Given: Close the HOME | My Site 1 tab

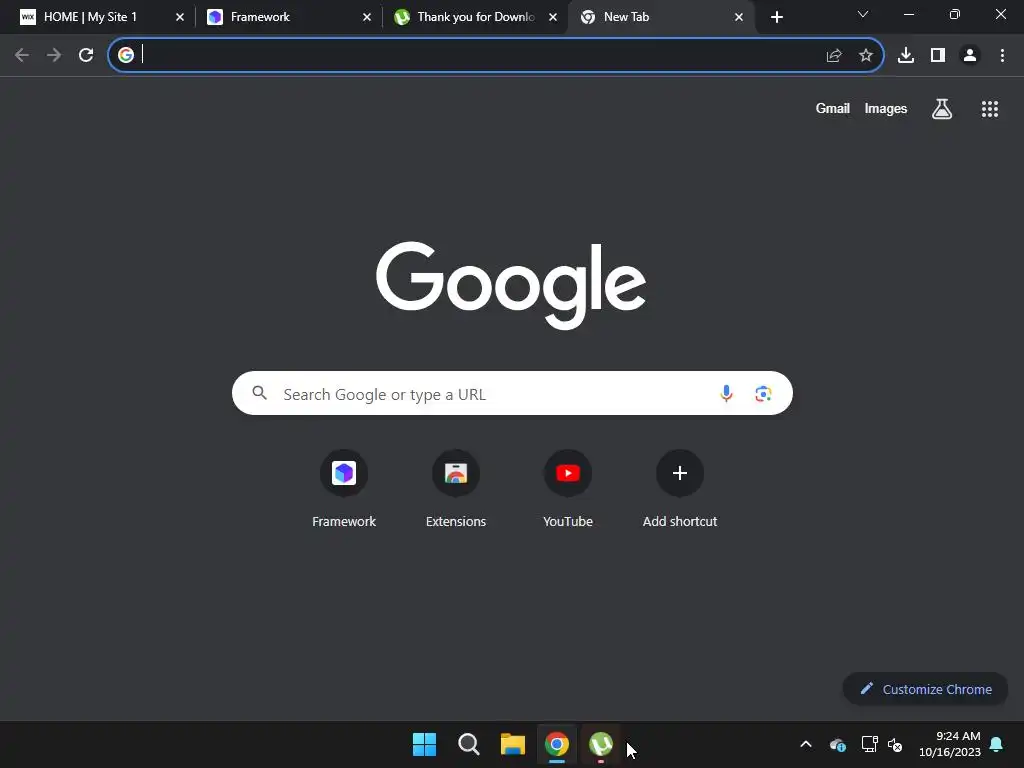Looking at the screenshot, I should coord(180,17).
